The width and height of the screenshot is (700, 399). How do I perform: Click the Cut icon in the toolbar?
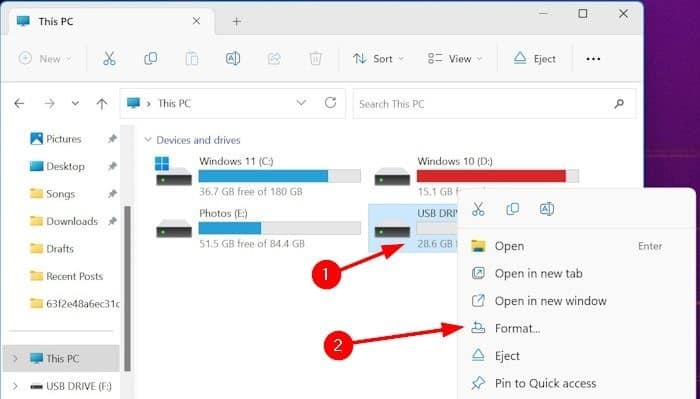coord(109,58)
